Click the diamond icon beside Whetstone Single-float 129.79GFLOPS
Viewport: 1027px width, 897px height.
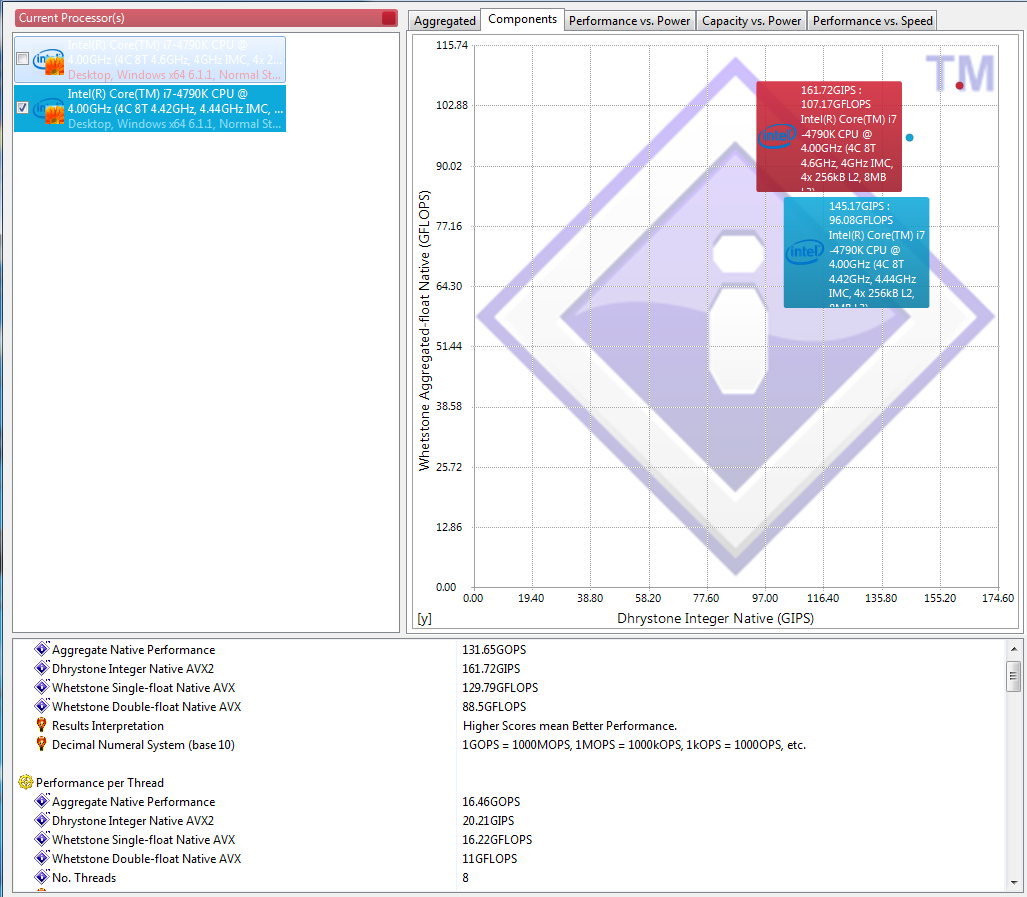(42, 687)
